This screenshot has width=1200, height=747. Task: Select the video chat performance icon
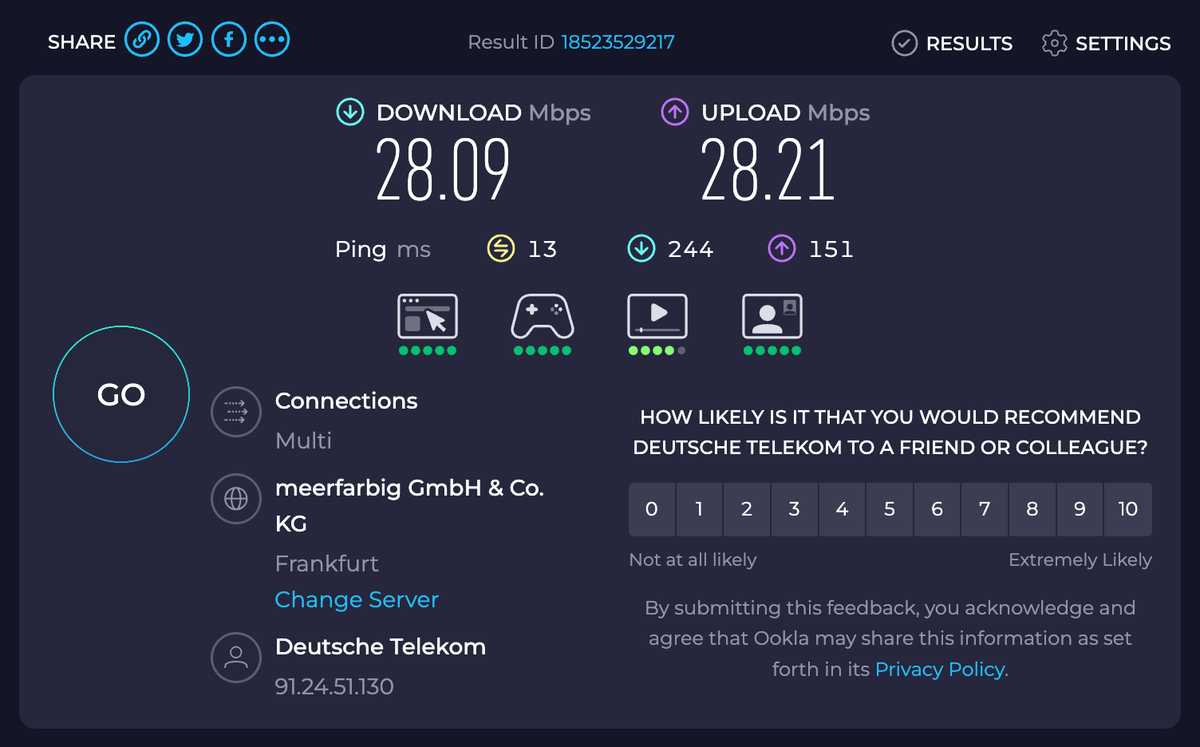(x=772, y=317)
